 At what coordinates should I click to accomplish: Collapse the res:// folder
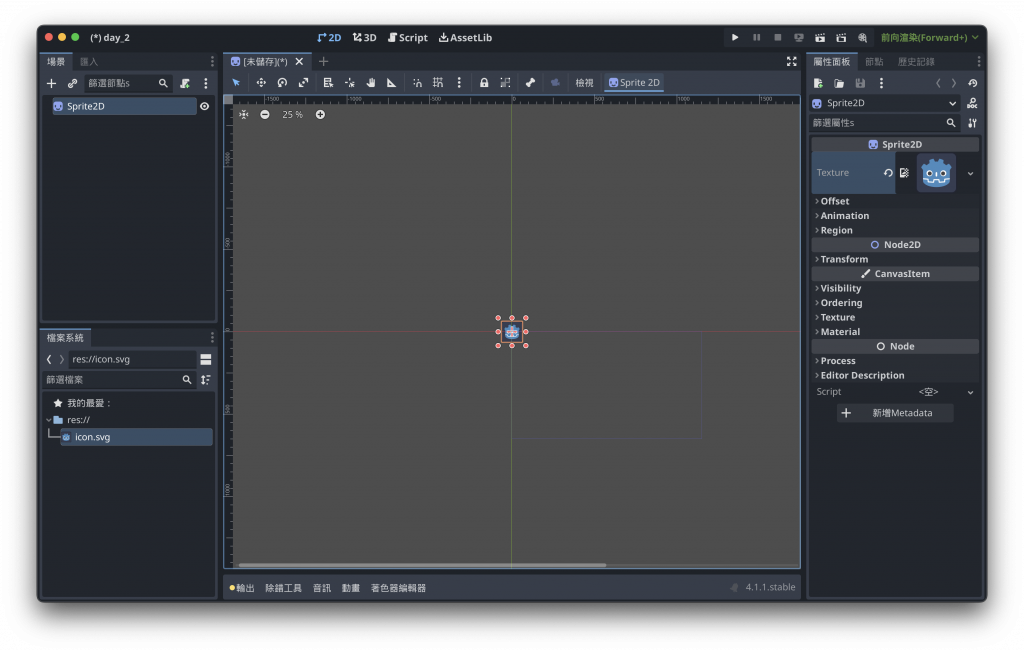point(49,420)
